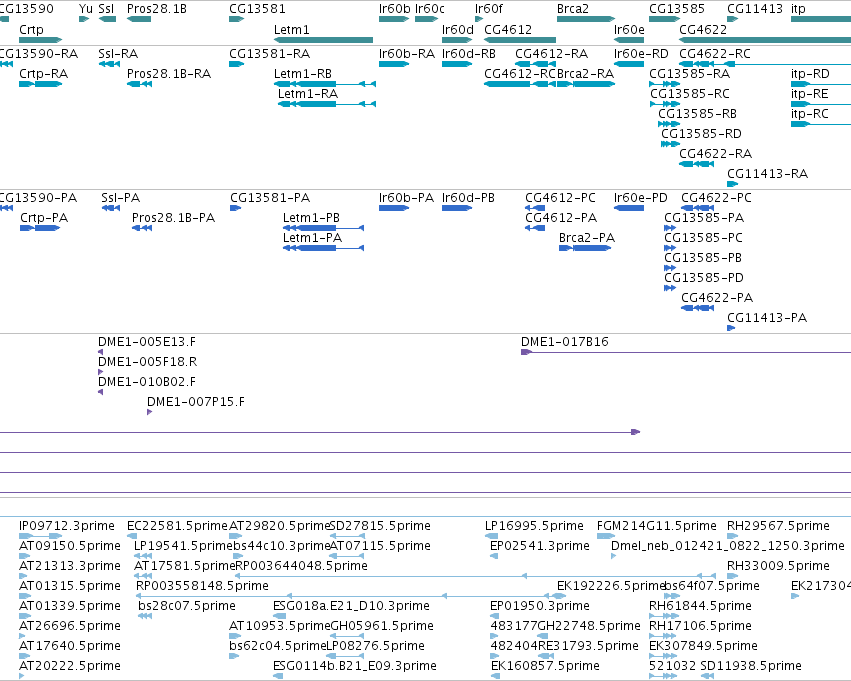Select the 'Ir60b-RA' transcript label
This screenshot has width=851, height=681.
(x=407, y=54)
